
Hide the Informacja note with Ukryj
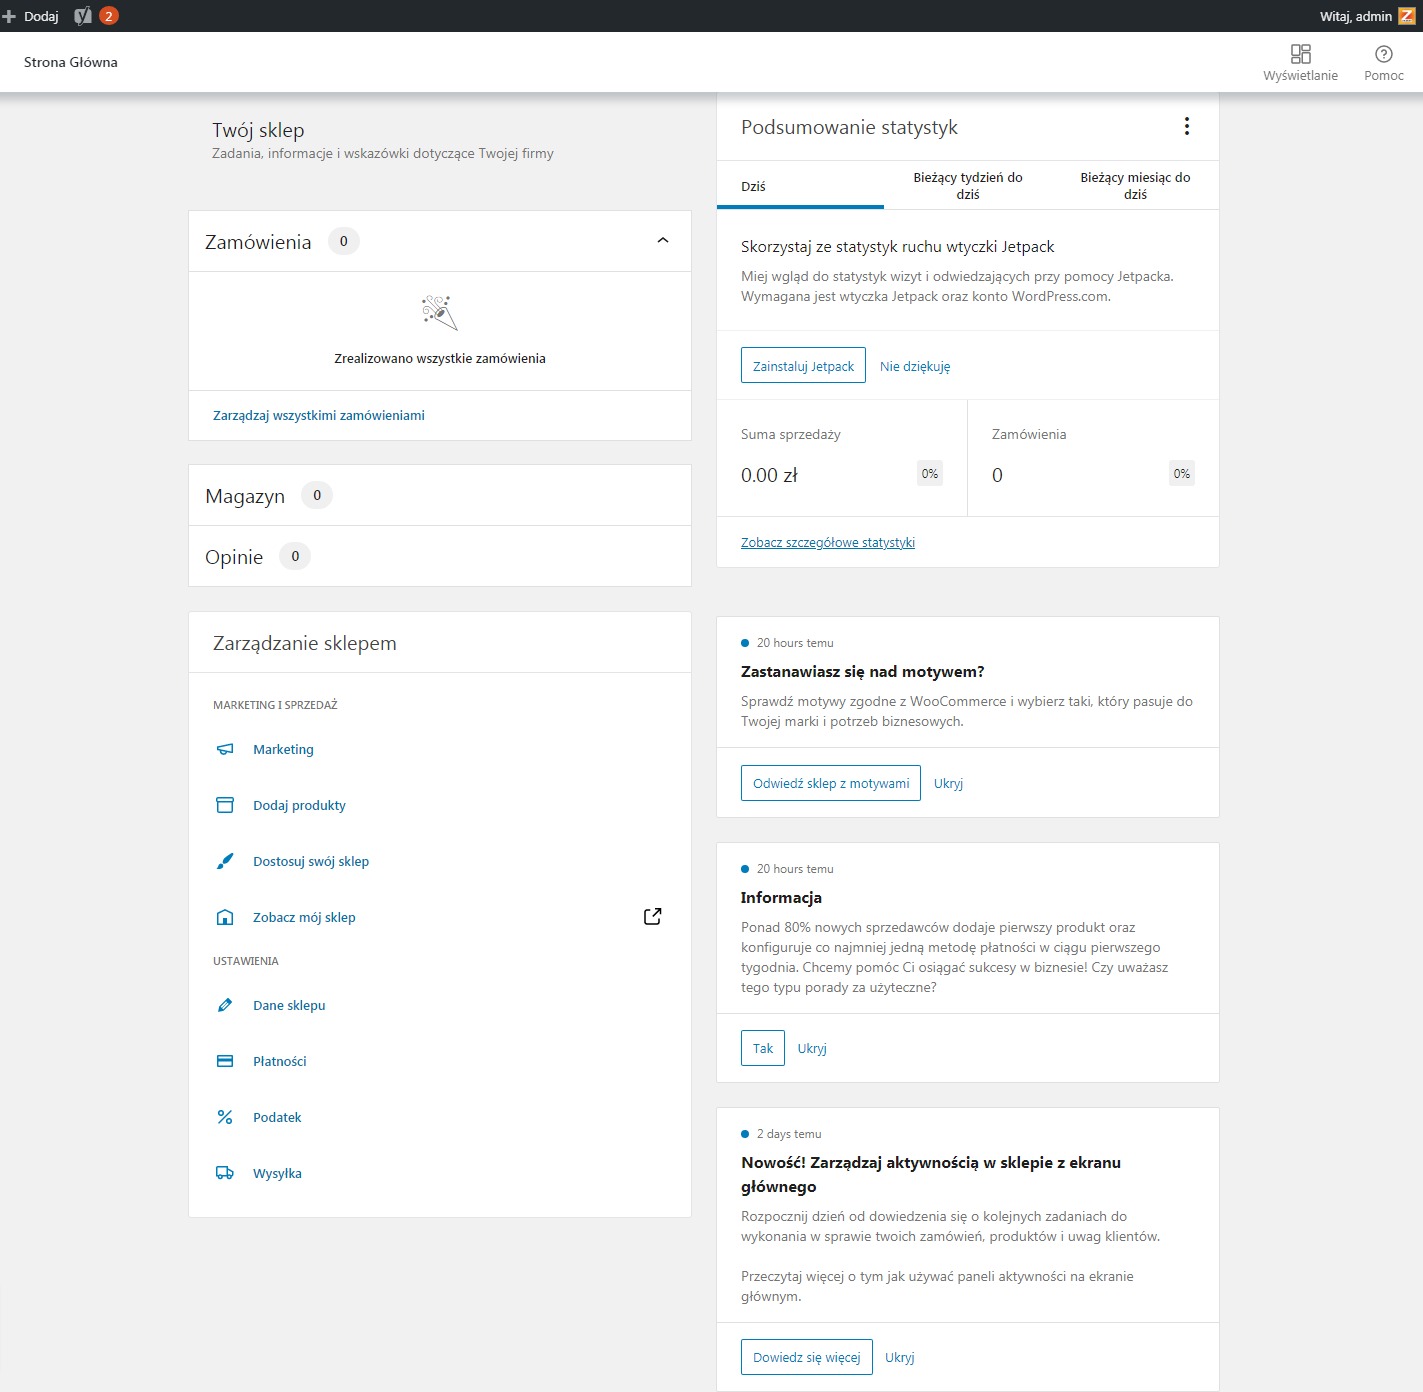pos(812,1048)
